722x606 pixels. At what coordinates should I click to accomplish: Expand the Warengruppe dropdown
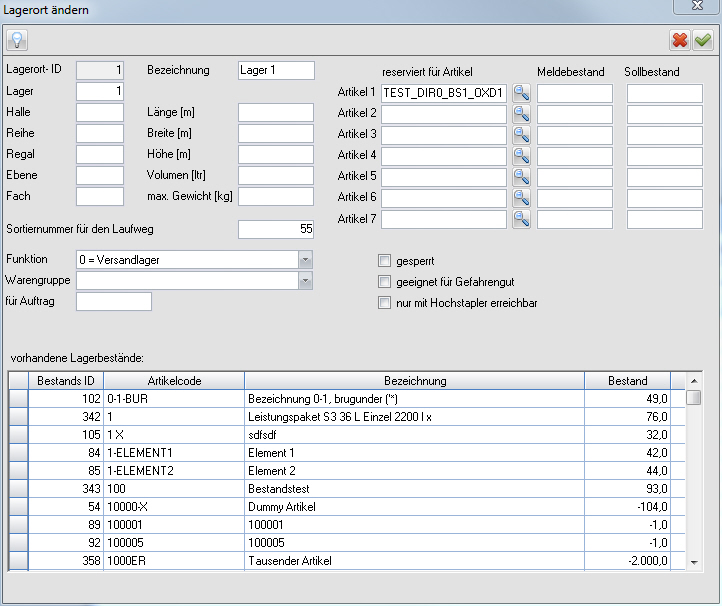click(305, 281)
